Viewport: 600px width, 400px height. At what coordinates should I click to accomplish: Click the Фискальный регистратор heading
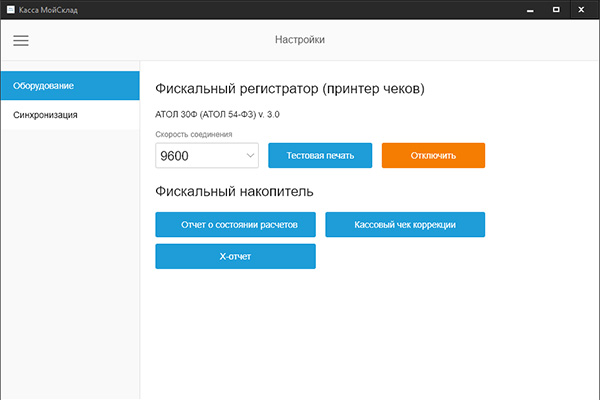[x=290, y=89]
